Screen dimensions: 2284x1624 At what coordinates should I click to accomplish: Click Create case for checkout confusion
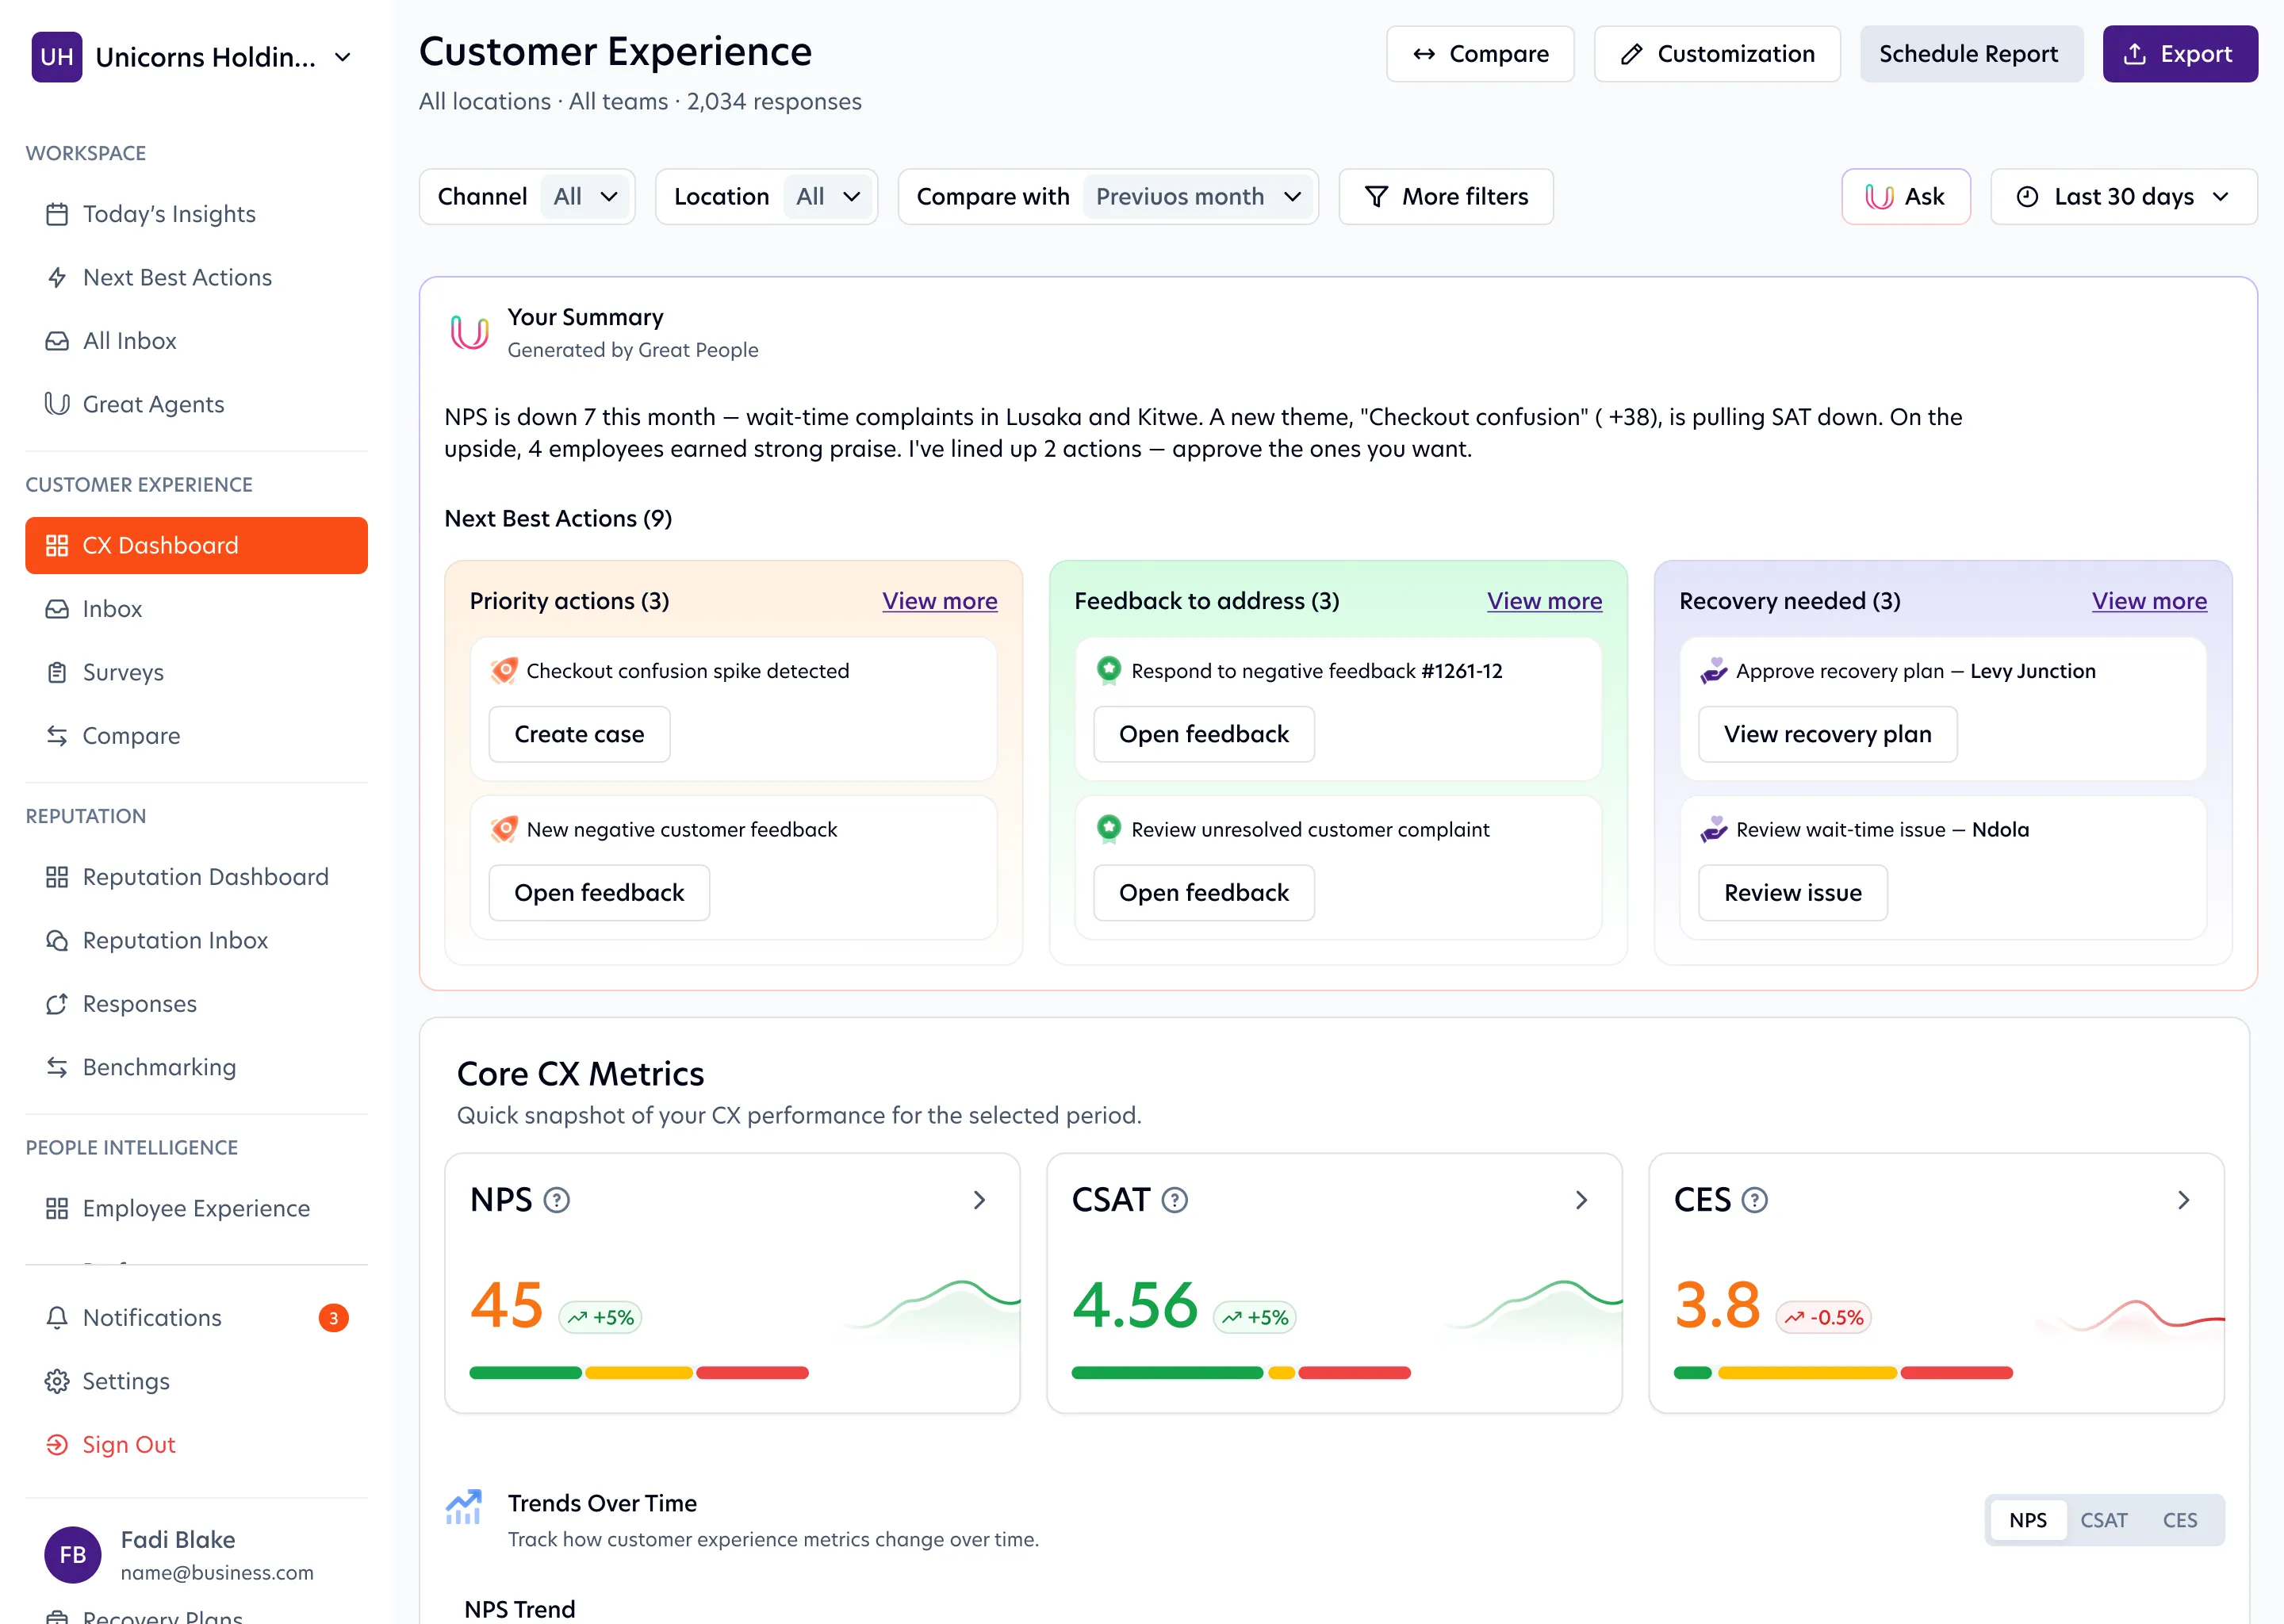579,734
